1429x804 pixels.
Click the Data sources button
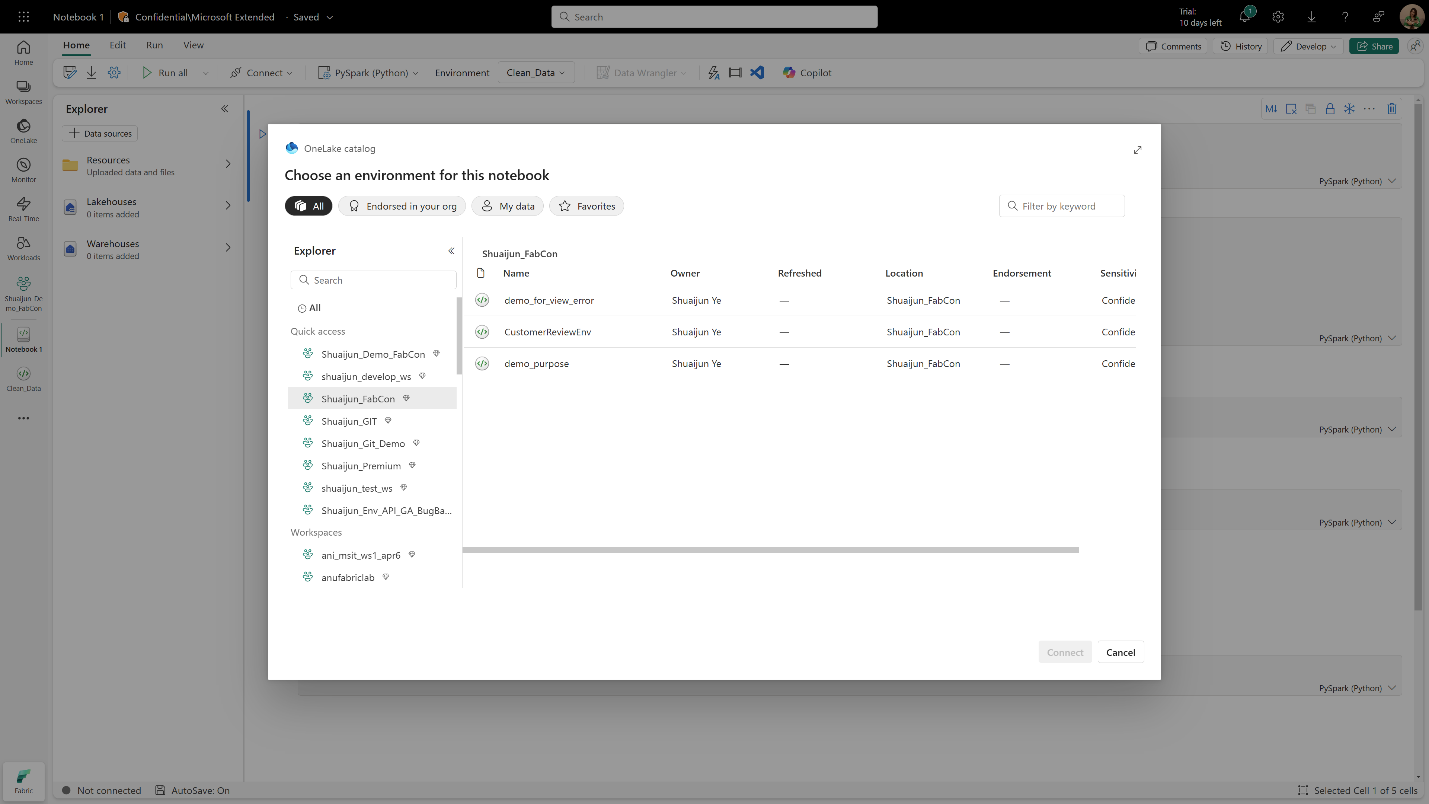click(x=101, y=133)
